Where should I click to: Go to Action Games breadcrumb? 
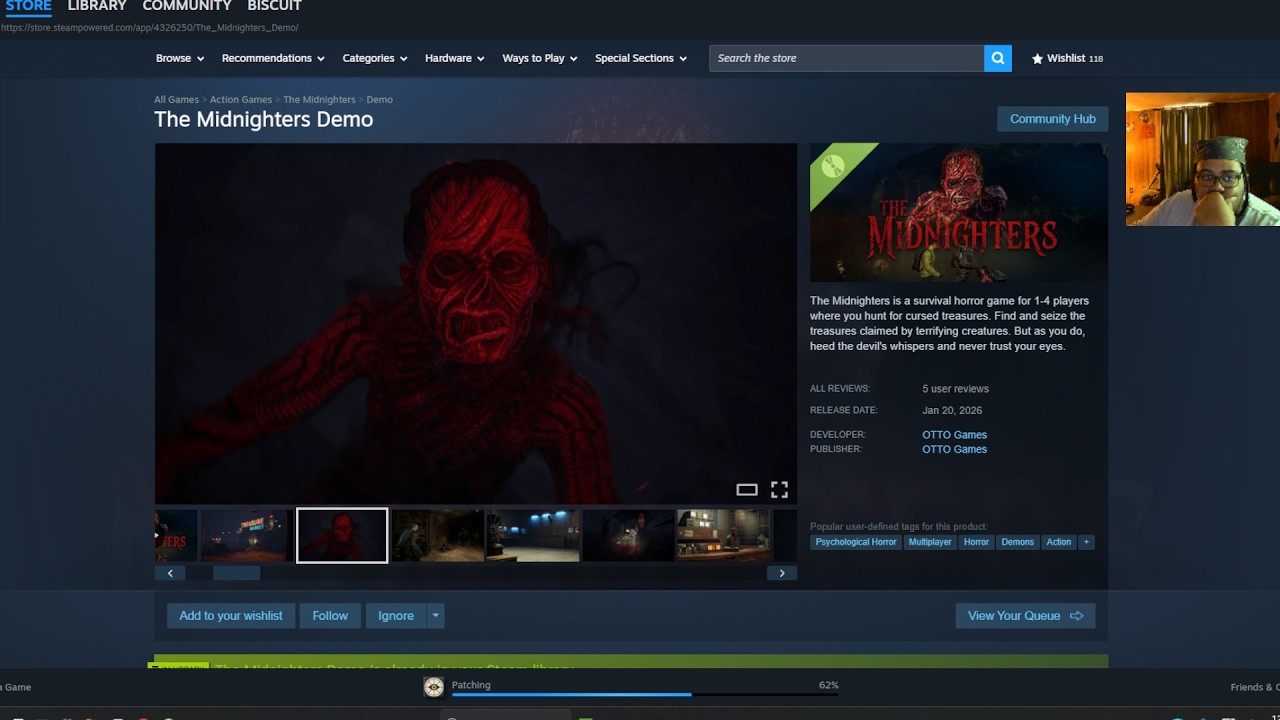pos(241,100)
